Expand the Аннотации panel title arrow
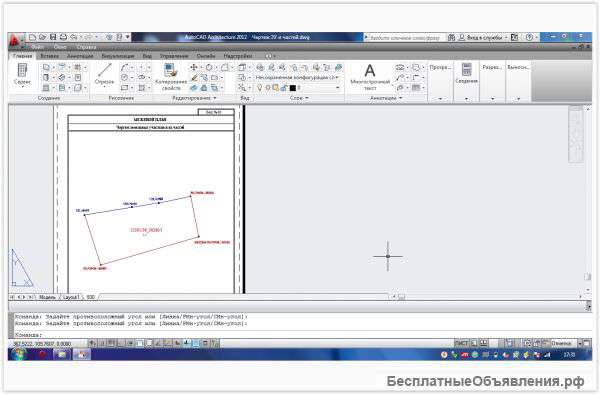Screen dimensions: 600x394 pyautogui.click(x=401, y=98)
